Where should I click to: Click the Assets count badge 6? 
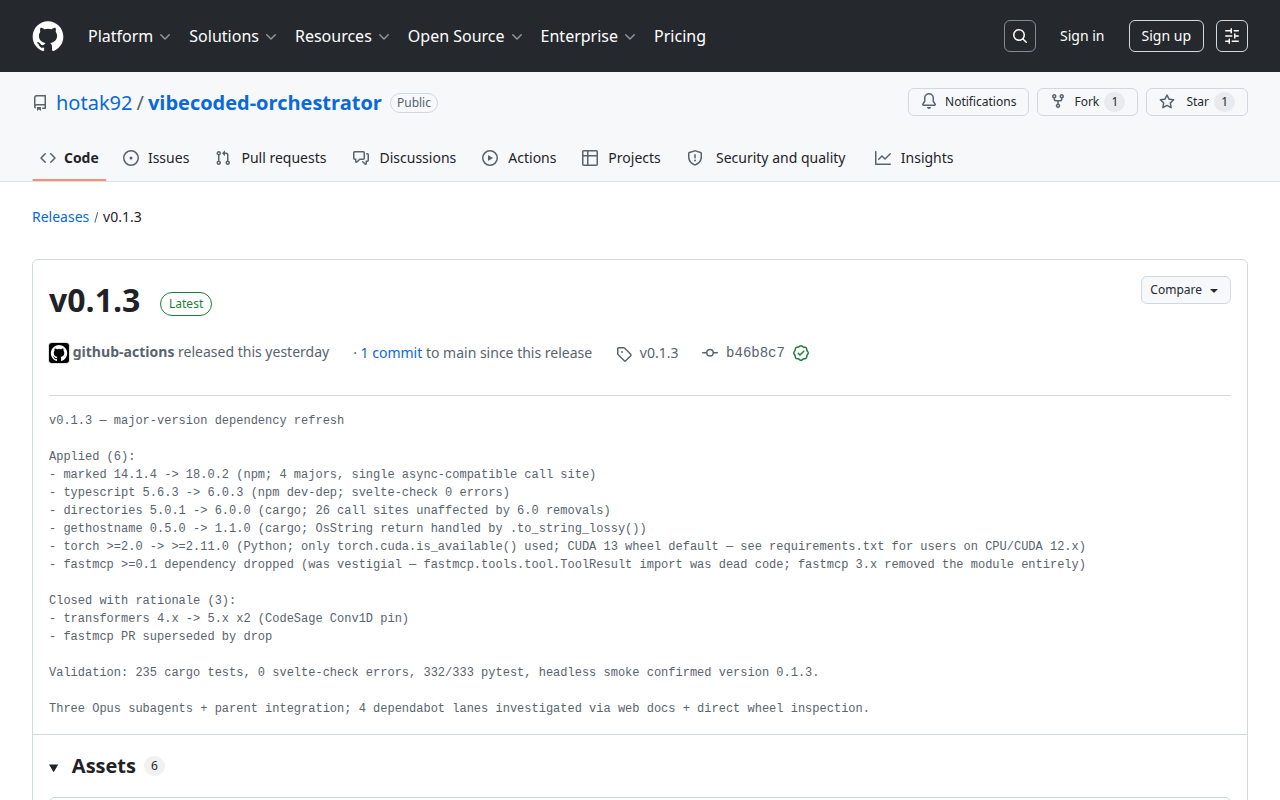154,766
